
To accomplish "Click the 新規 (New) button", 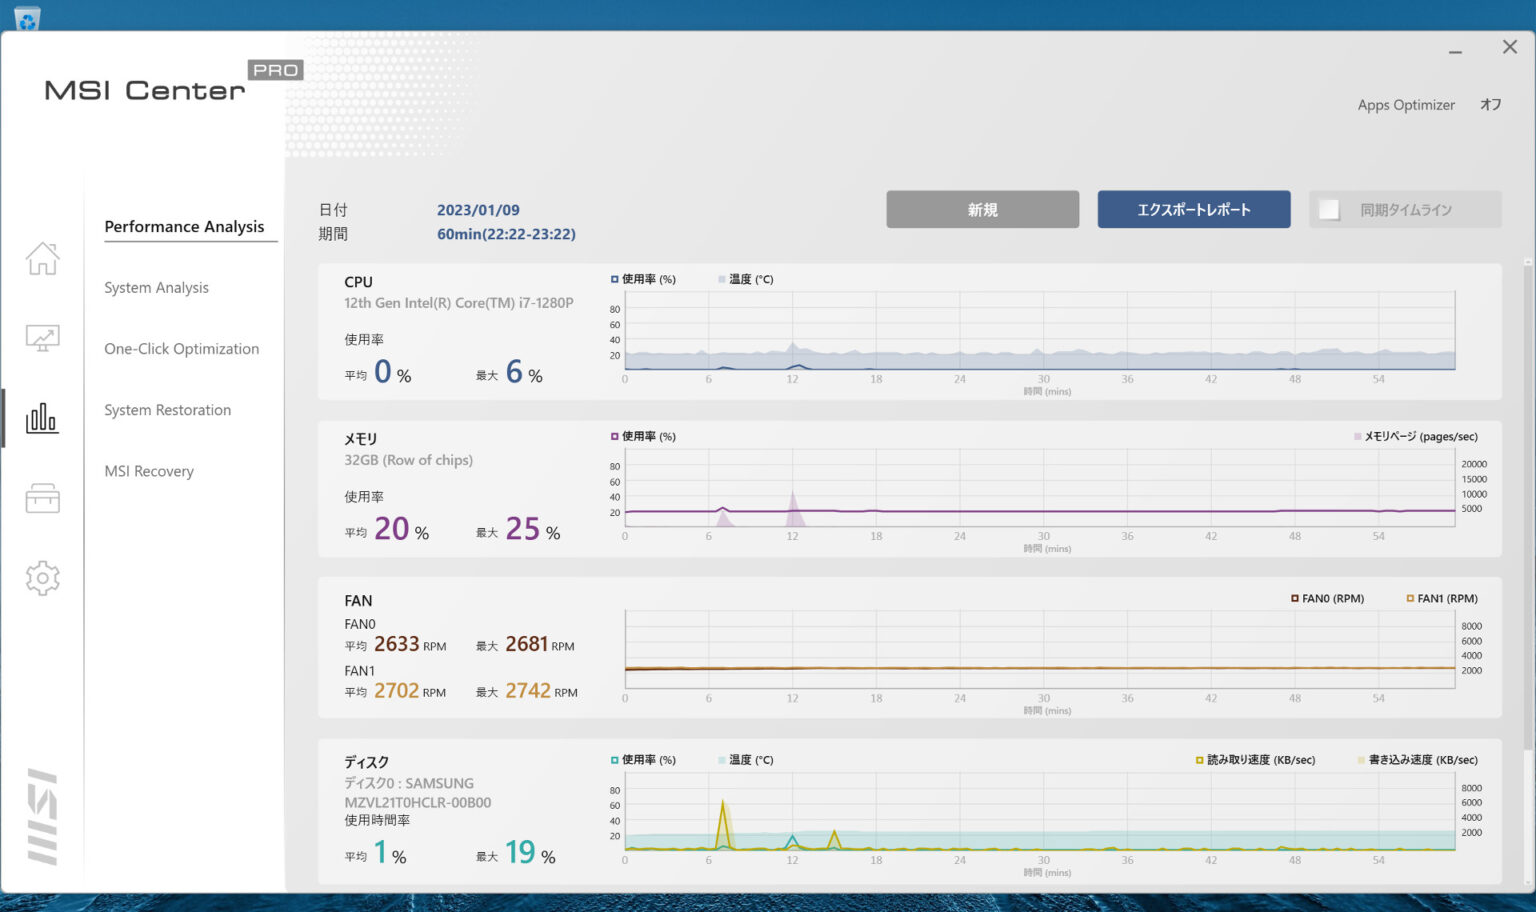I will pyautogui.click(x=982, y=210).
